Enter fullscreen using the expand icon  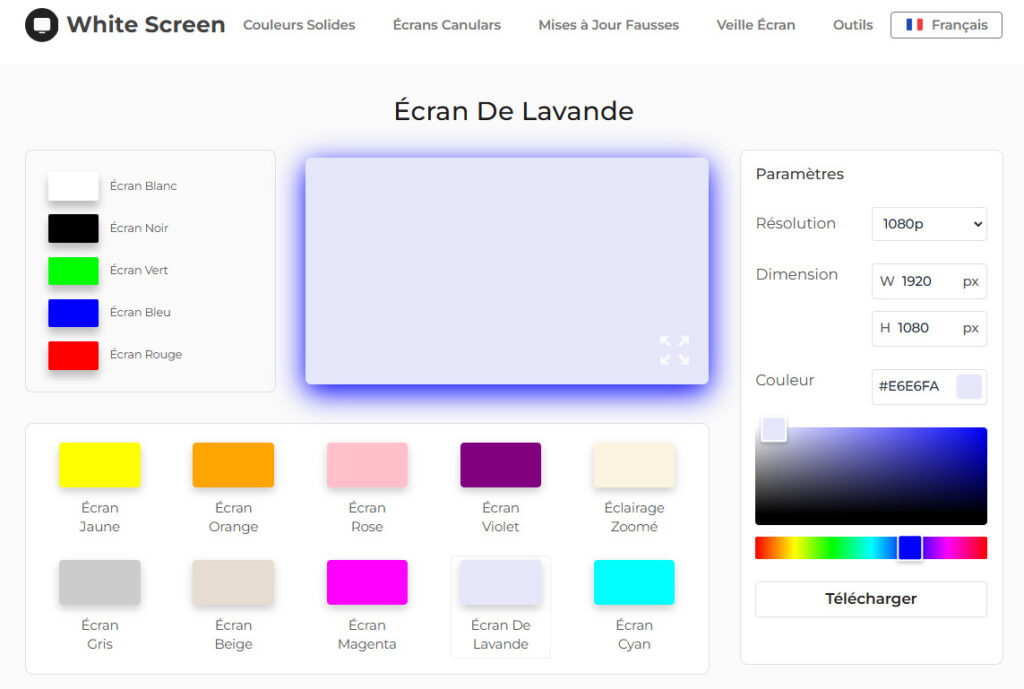[x=674, y=351]
